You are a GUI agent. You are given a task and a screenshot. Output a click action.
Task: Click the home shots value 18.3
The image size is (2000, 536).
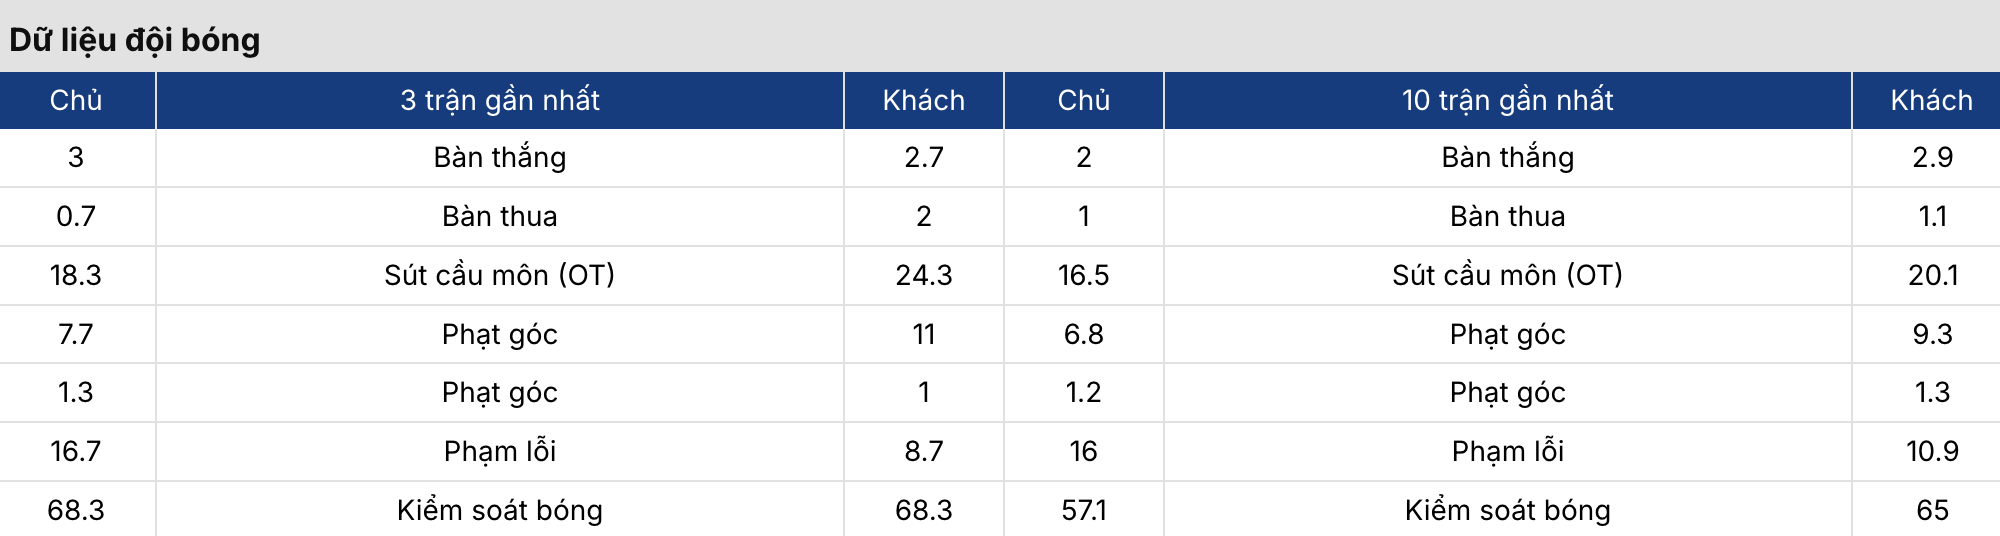(x=76, y=275)
